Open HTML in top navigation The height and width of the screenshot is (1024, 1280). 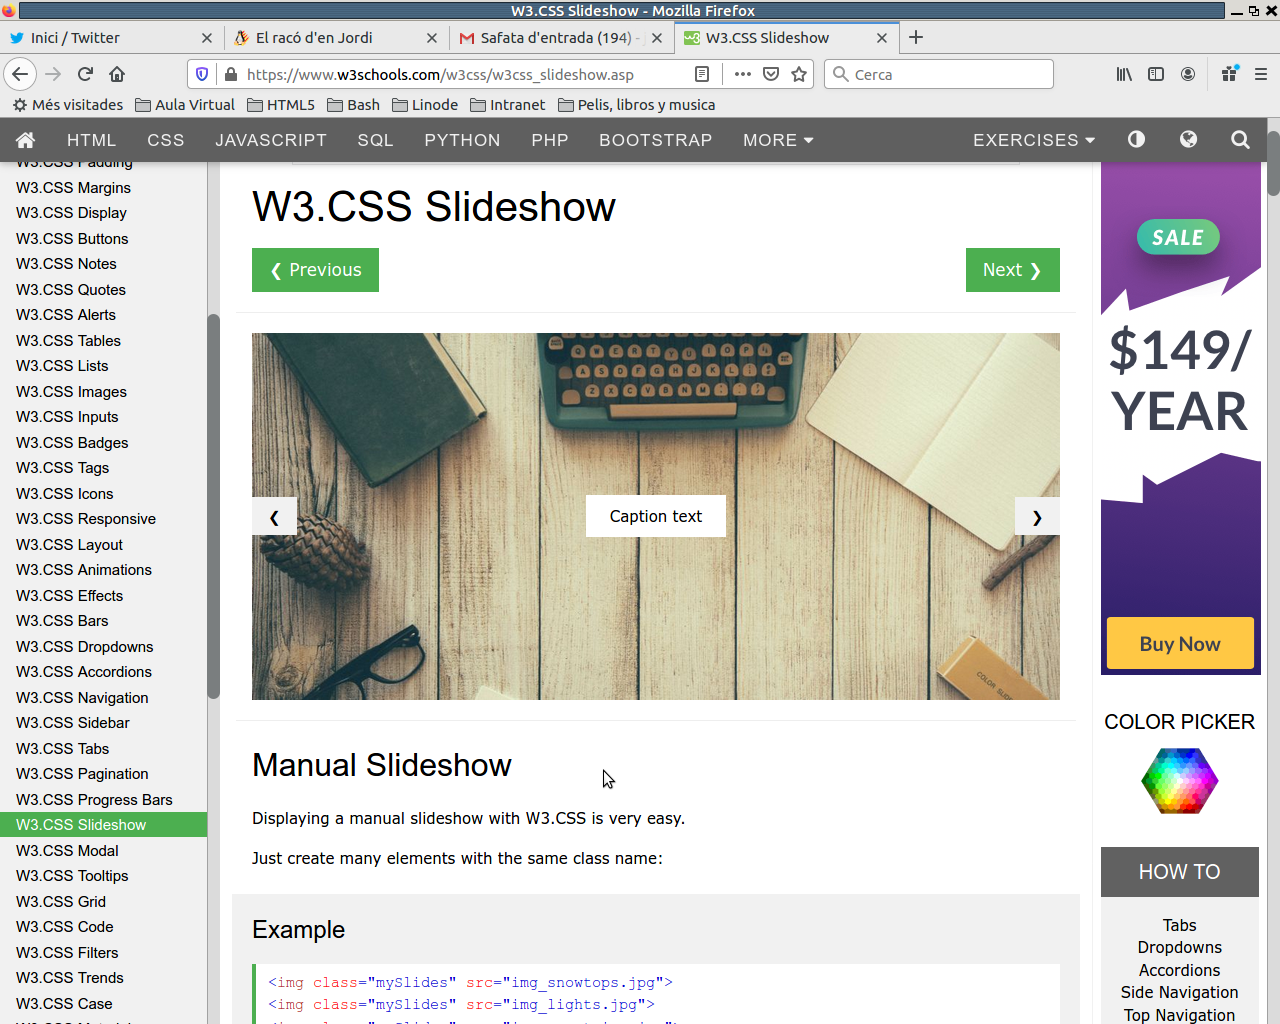(92, 140)
